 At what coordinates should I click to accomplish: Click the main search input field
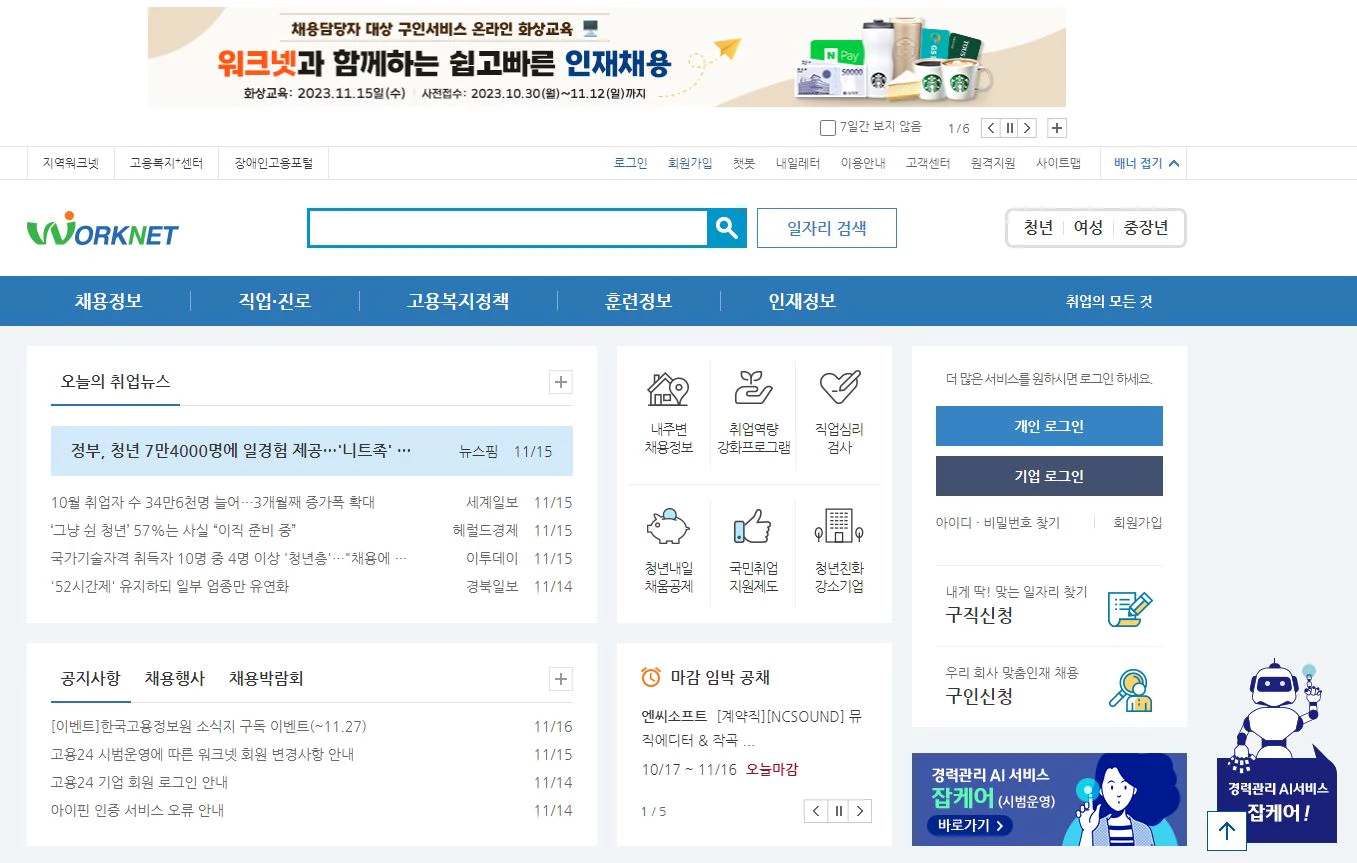coord(508,228)
